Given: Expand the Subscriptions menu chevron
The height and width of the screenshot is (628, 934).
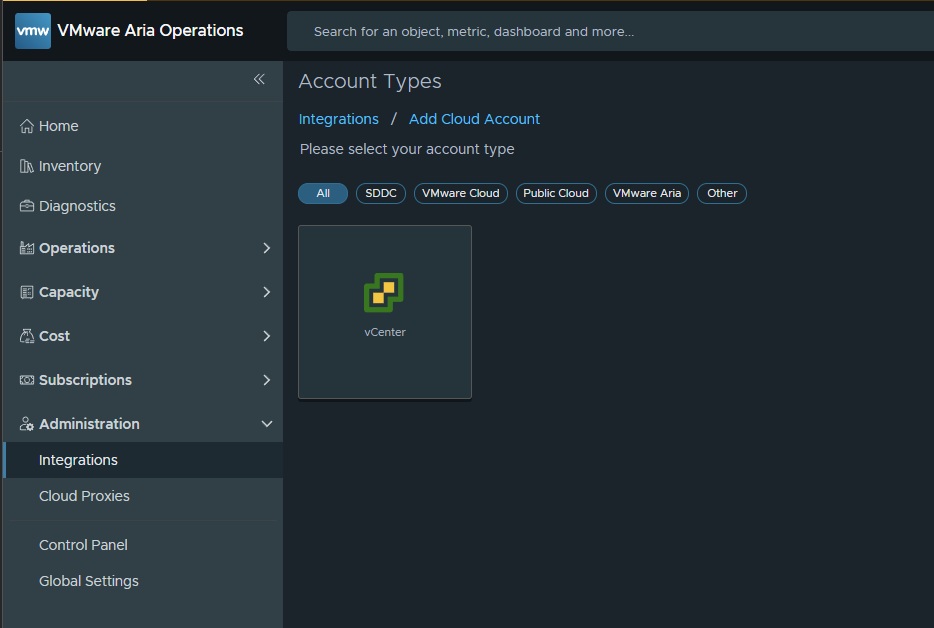Looking at the screenshot, I should click(267, 380).
